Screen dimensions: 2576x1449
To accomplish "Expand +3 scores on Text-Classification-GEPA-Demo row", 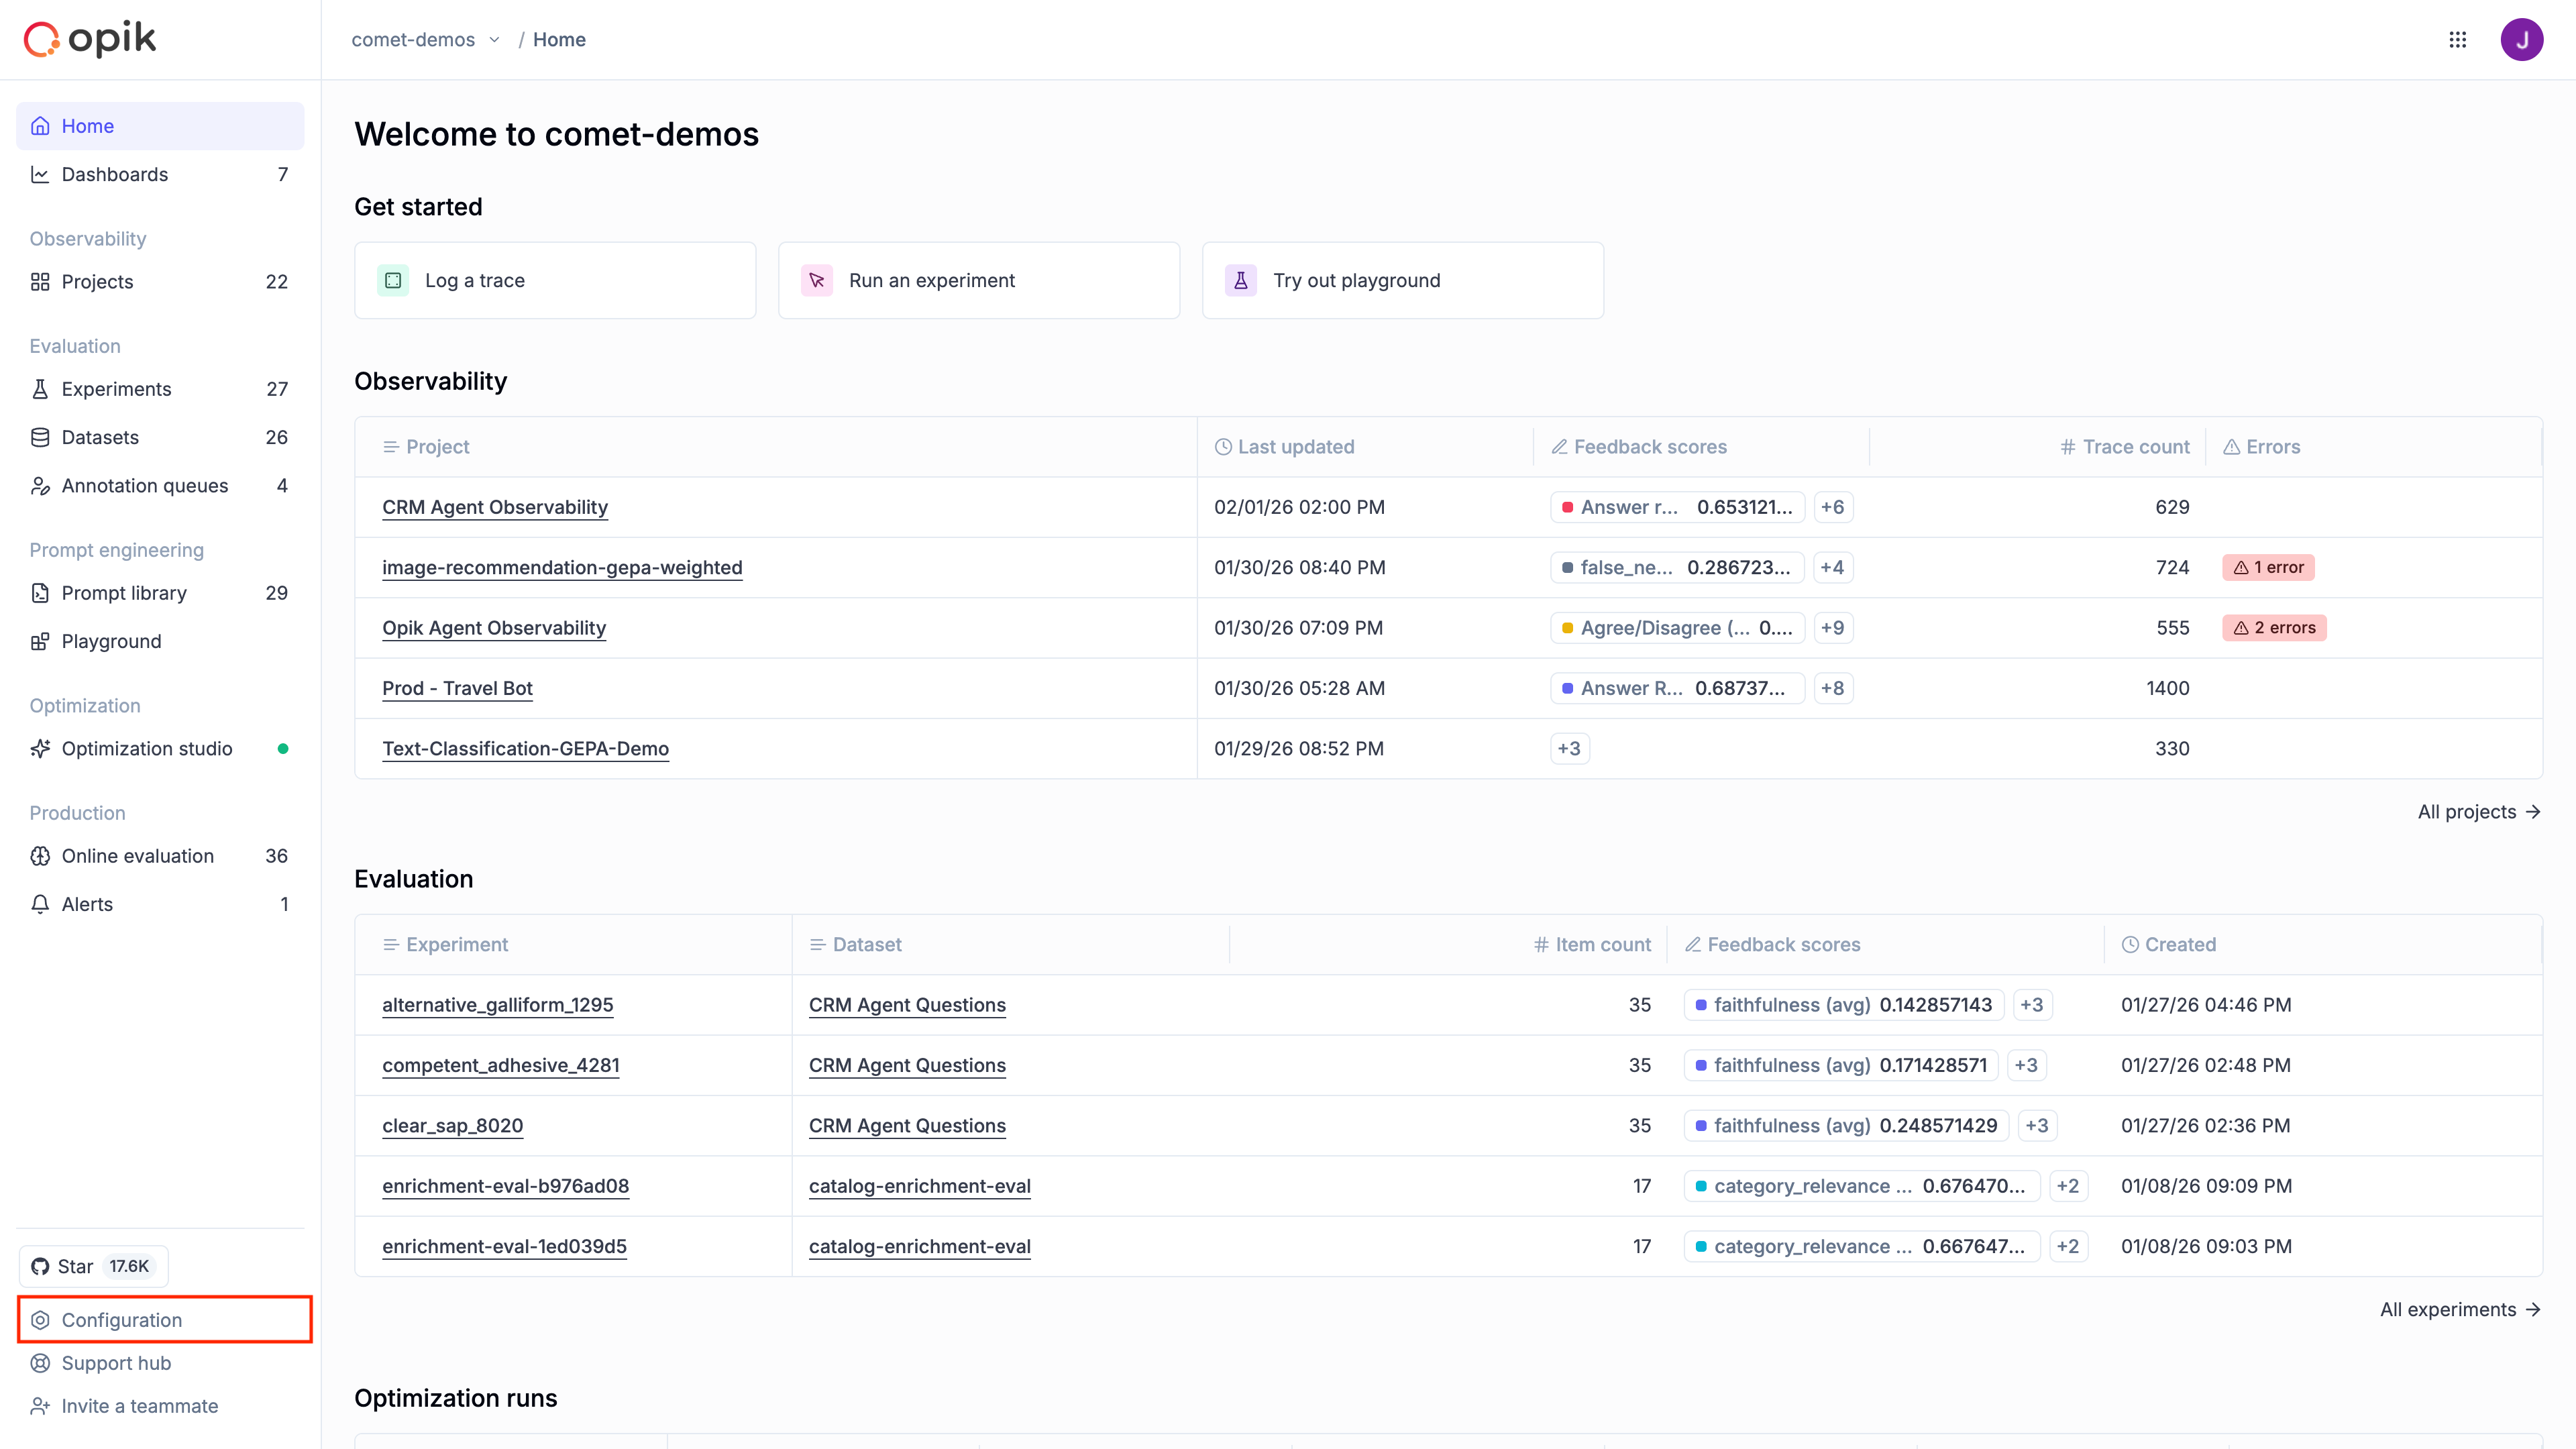I will [x=1569, y=748].
